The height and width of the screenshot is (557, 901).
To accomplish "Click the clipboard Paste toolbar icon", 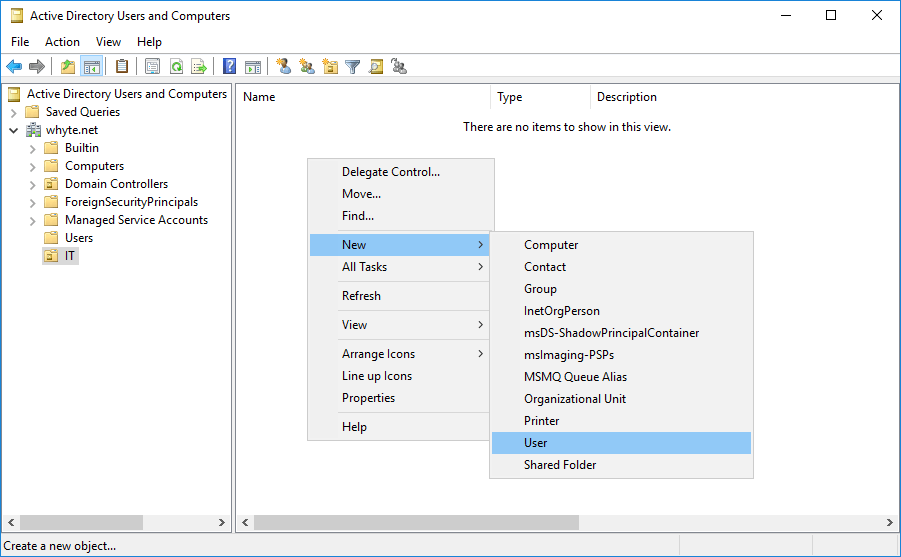I will pos(121,67).
